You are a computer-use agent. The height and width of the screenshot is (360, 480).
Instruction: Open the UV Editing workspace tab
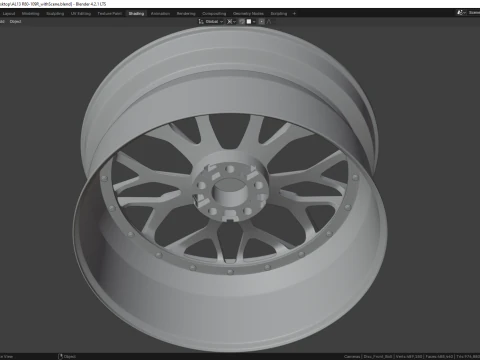coord(81,14)
